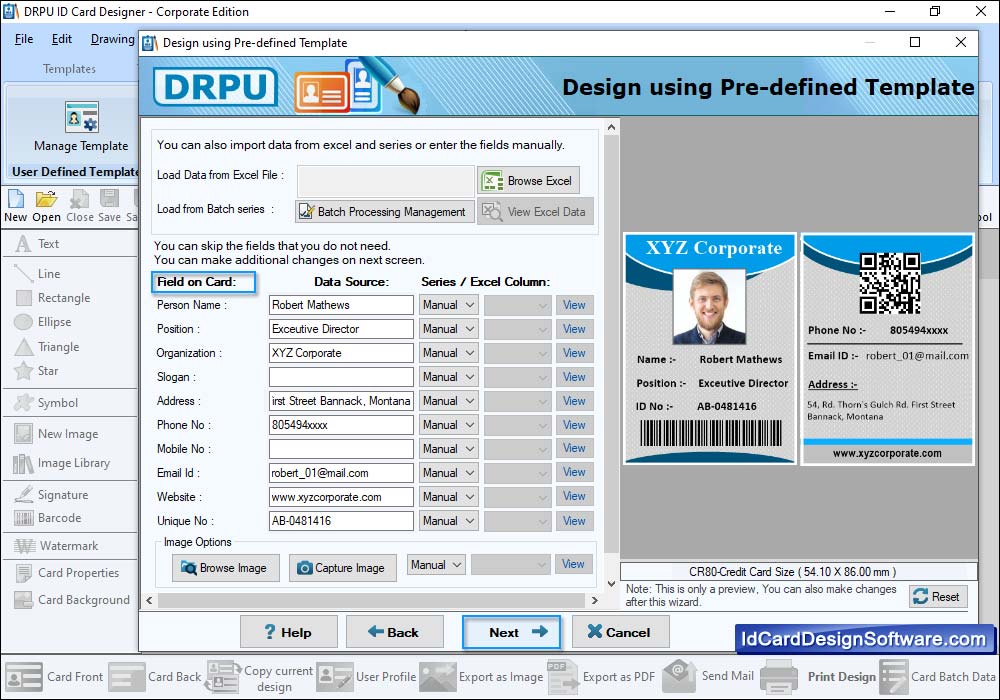Open Email Id Manual dropdown
The width and height of the screenshot is (1000, 700).
pyautogui.click(x=448, y=473)
